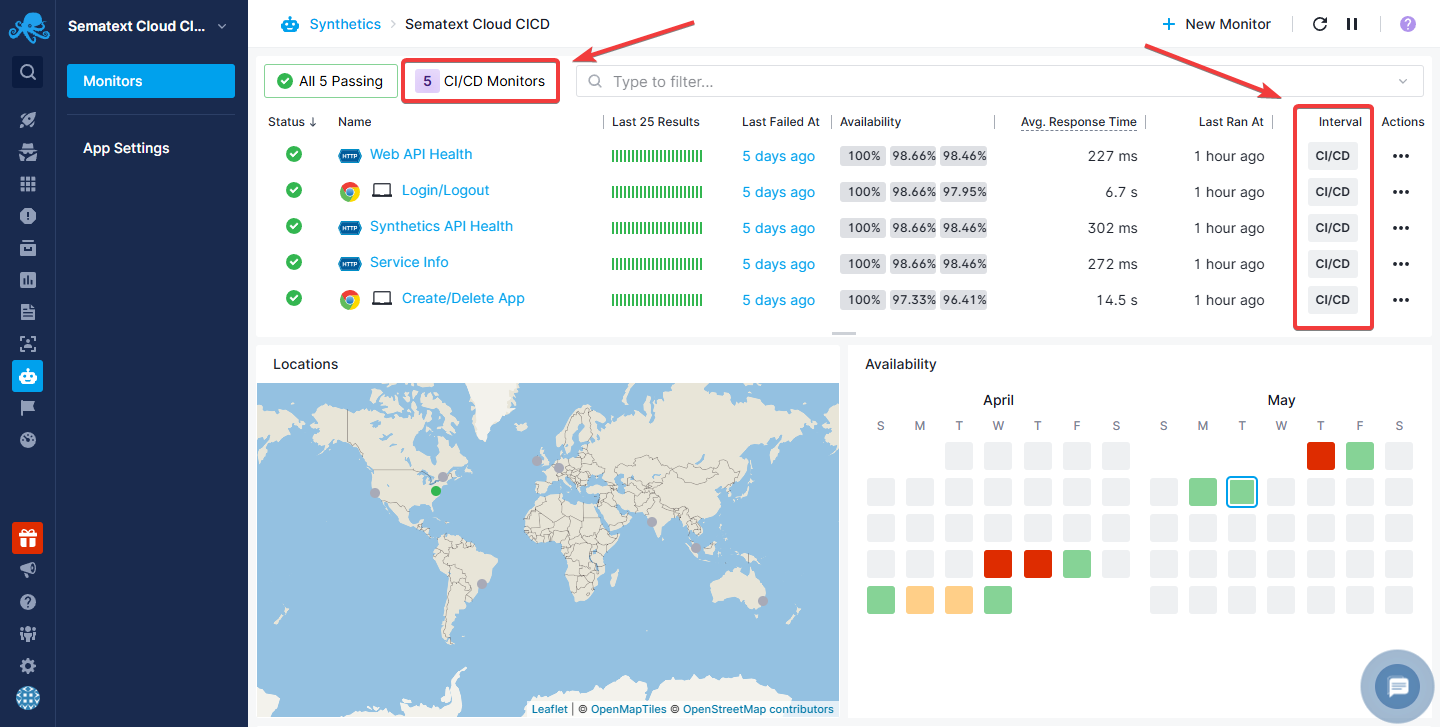This screenshot has width=1440, height=727.
Task: Click the pause icon in top bar
Action: pos(1352,24)
